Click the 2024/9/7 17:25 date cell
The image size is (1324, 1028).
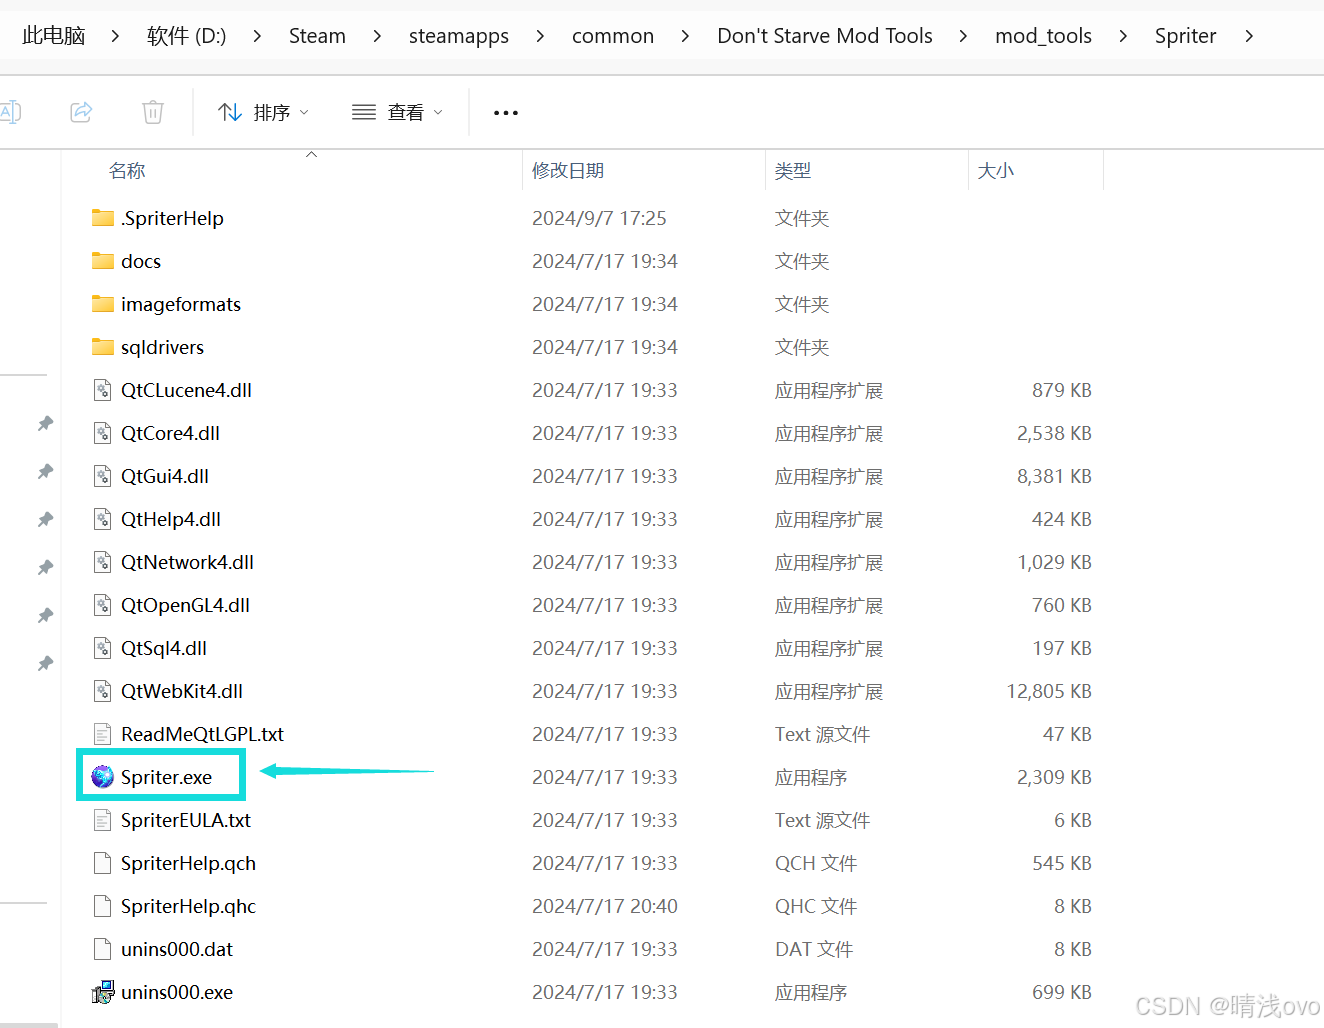[x=599, y=218]
